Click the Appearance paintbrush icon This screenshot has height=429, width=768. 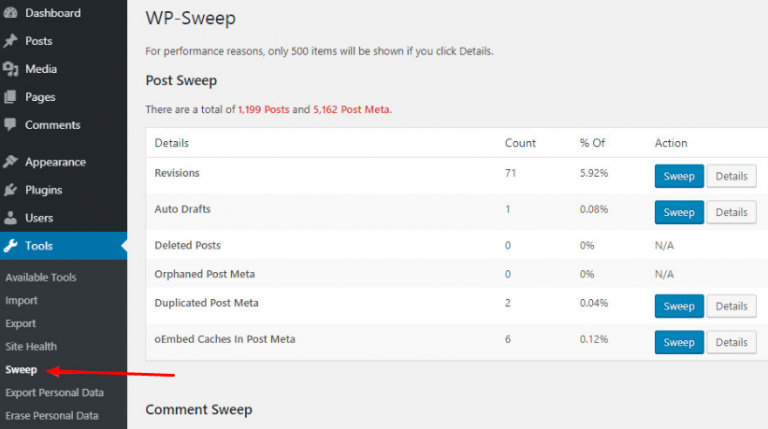pos(10,162)
